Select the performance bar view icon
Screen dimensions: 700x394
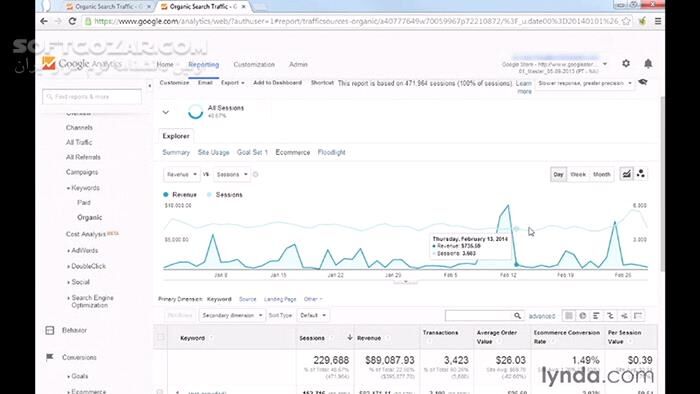tap(596, 315)
